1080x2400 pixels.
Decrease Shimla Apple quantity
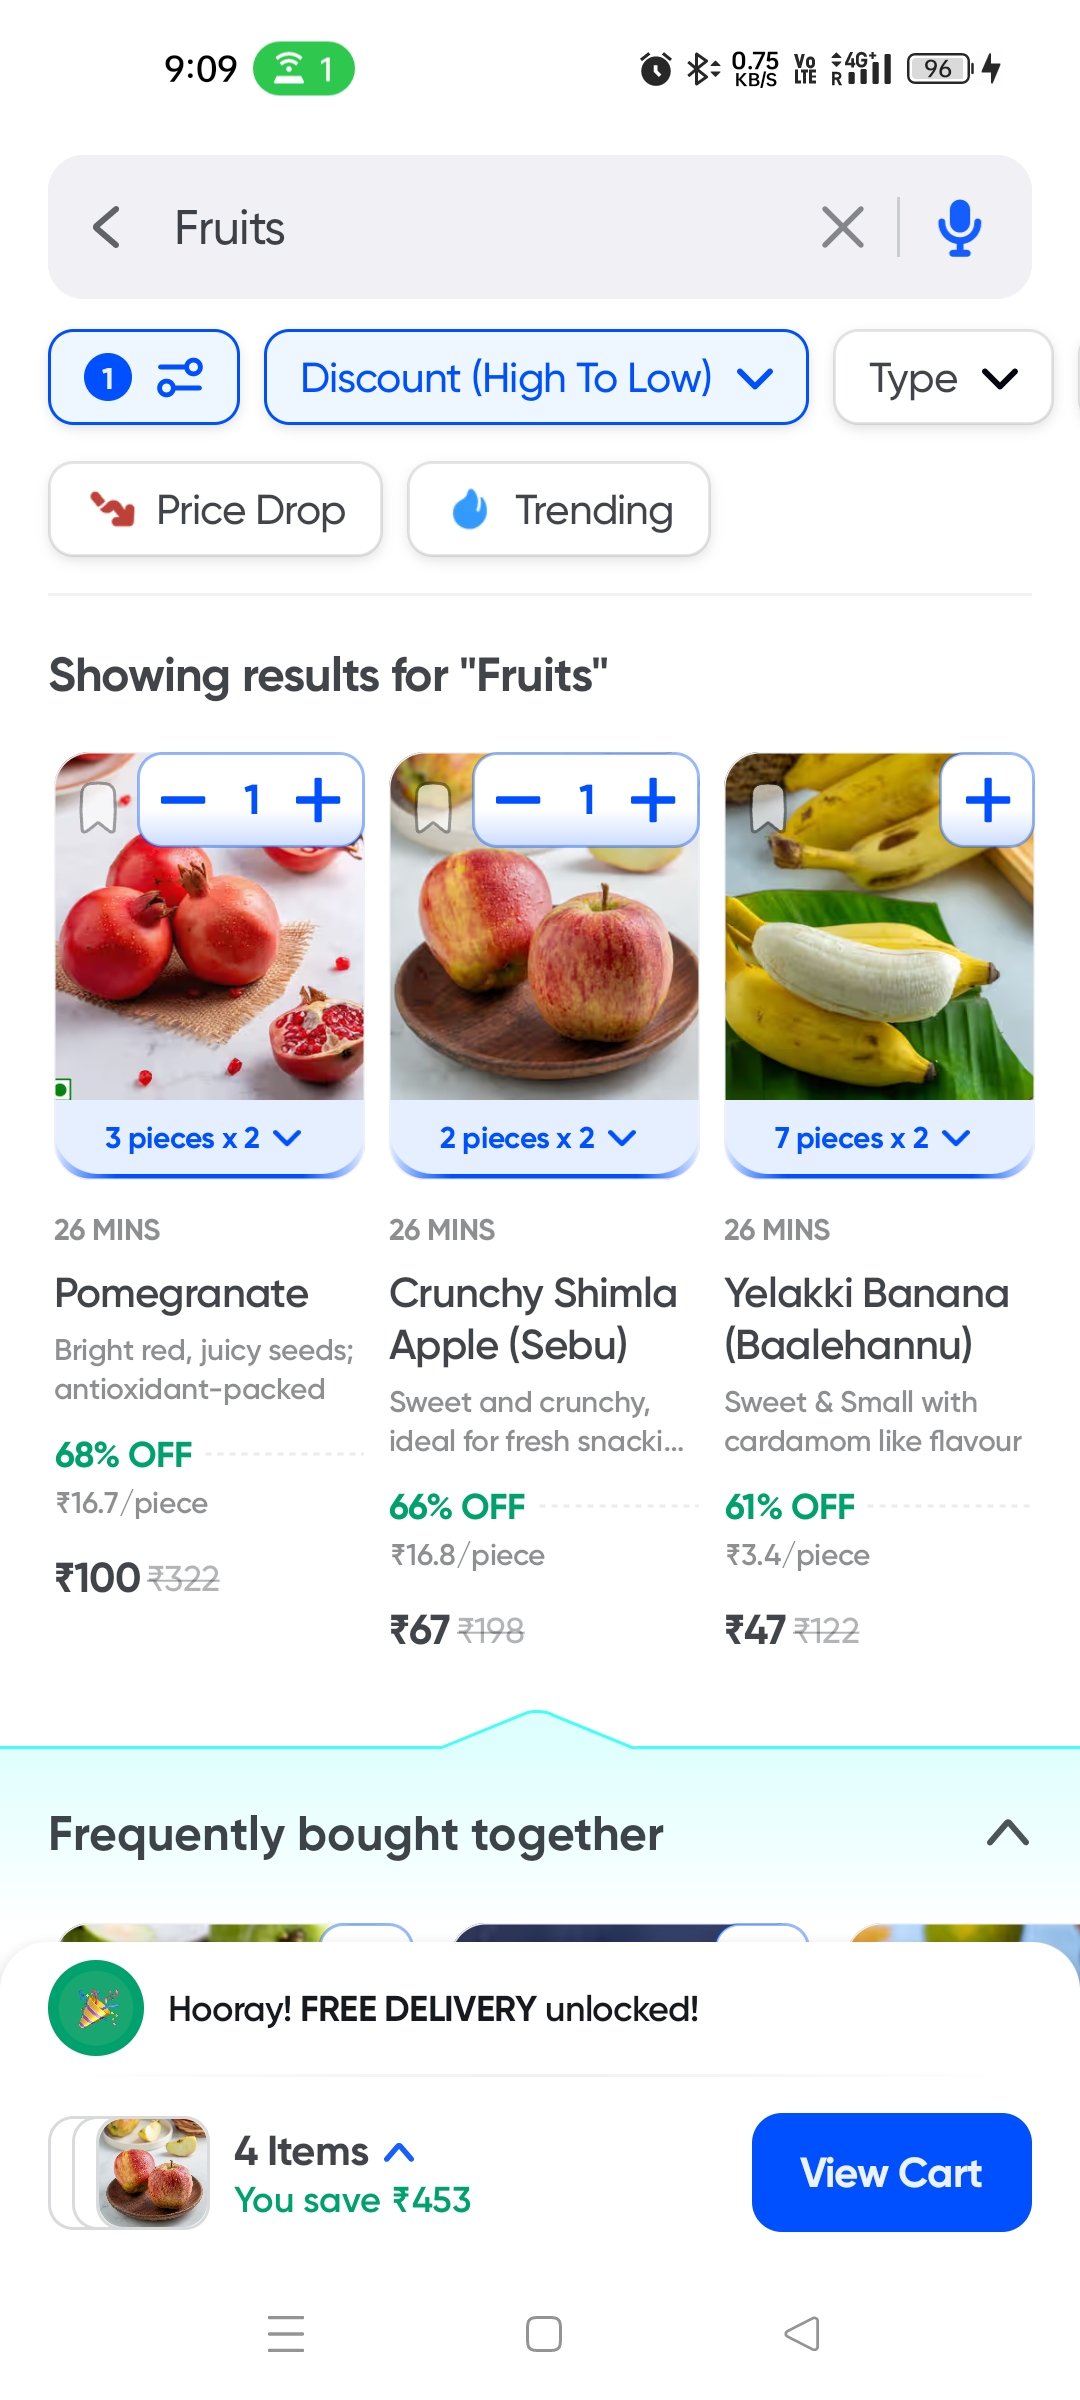(518, 800)
